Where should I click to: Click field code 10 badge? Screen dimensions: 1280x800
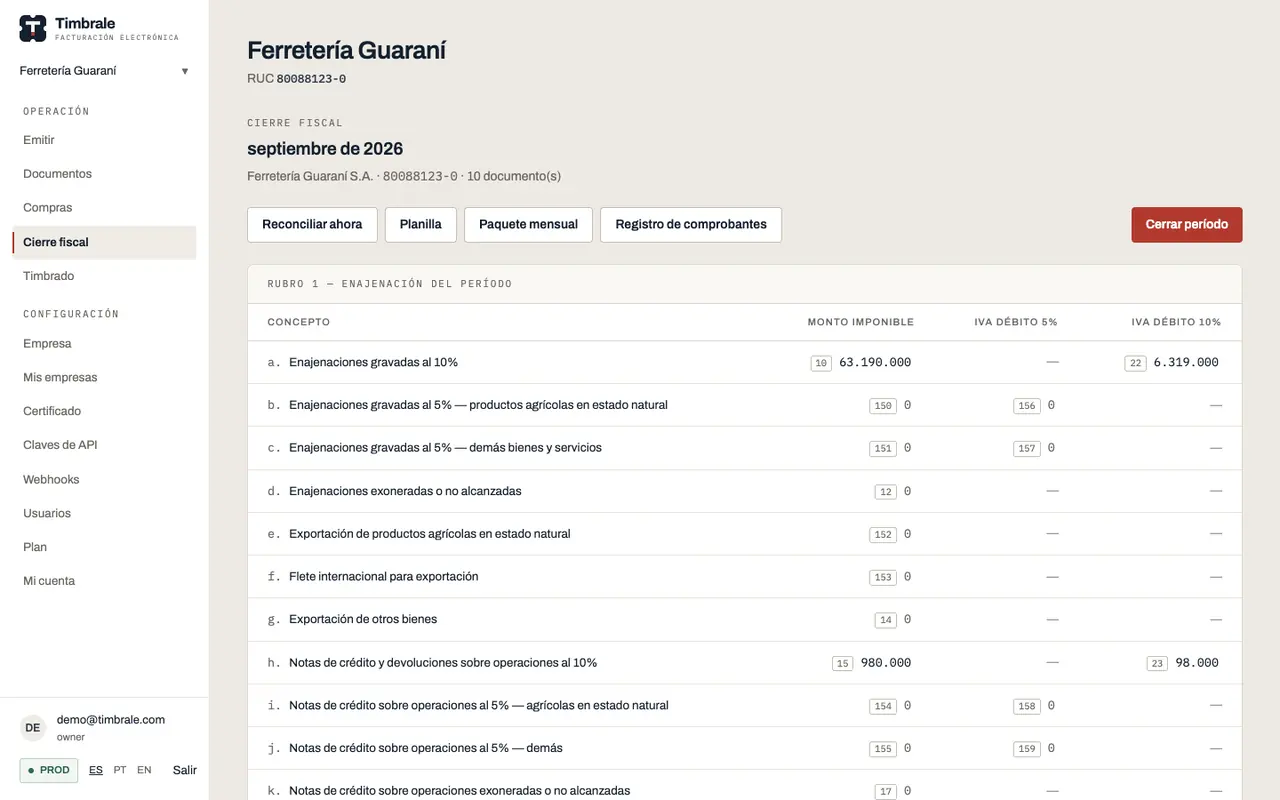[x=821, y=363]
